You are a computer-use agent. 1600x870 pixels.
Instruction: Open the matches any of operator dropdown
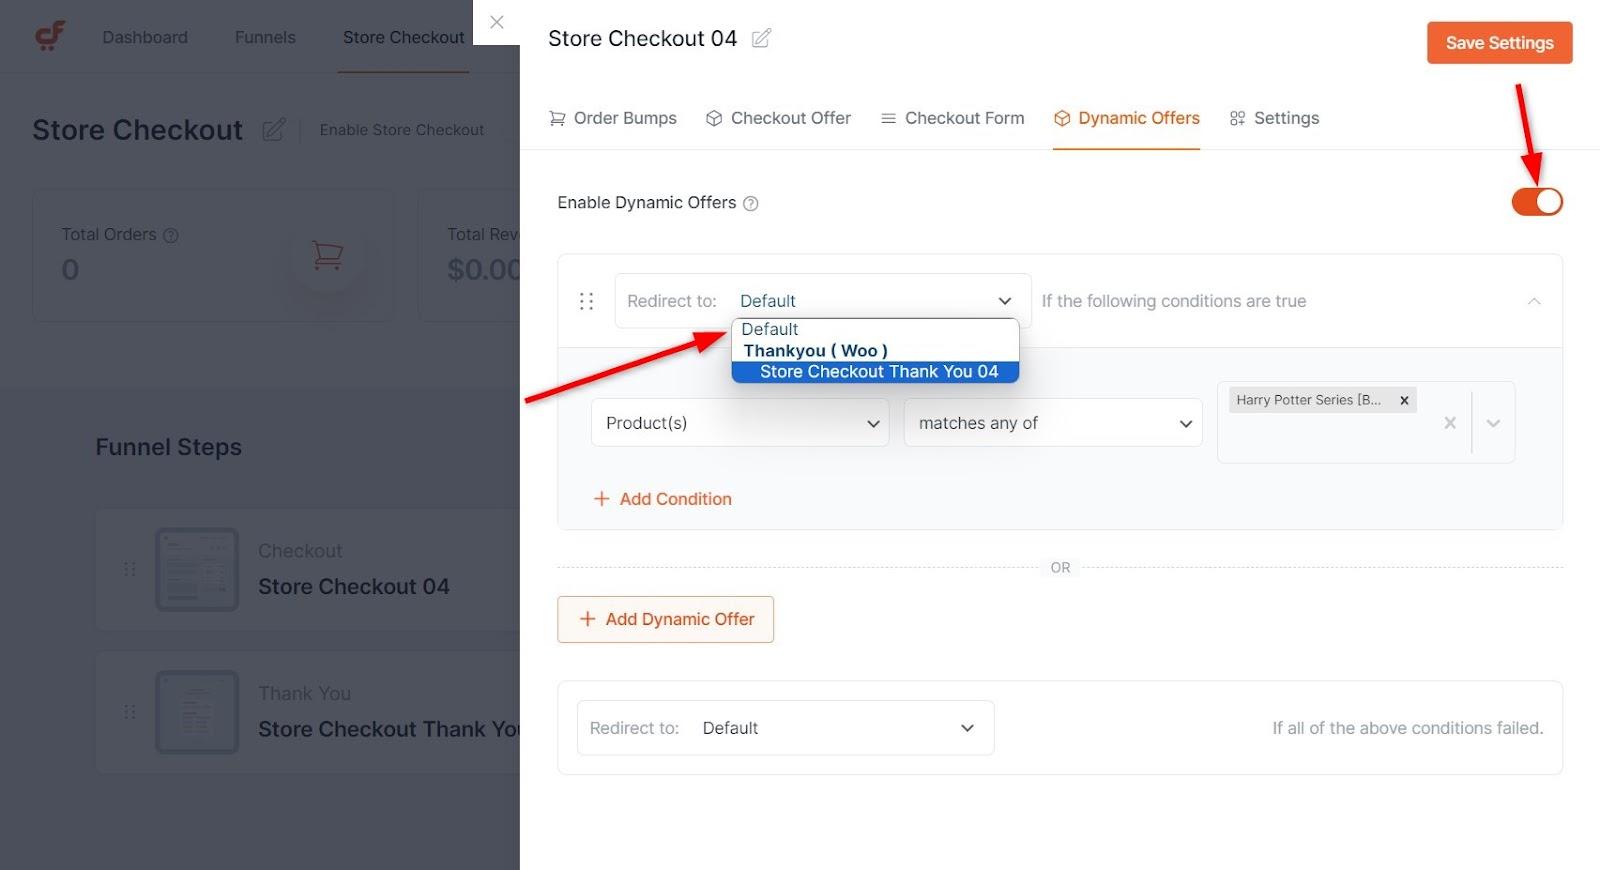[x=1053, y=423]
